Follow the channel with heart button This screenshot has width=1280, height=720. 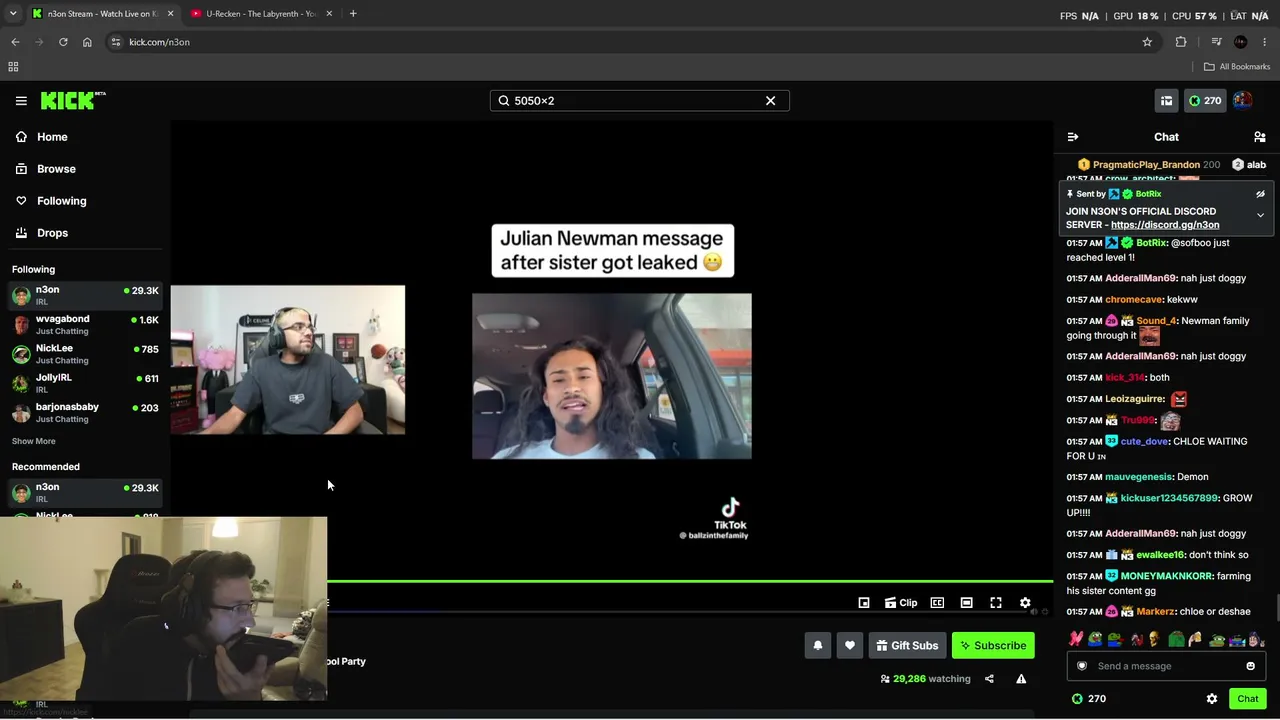850,646
